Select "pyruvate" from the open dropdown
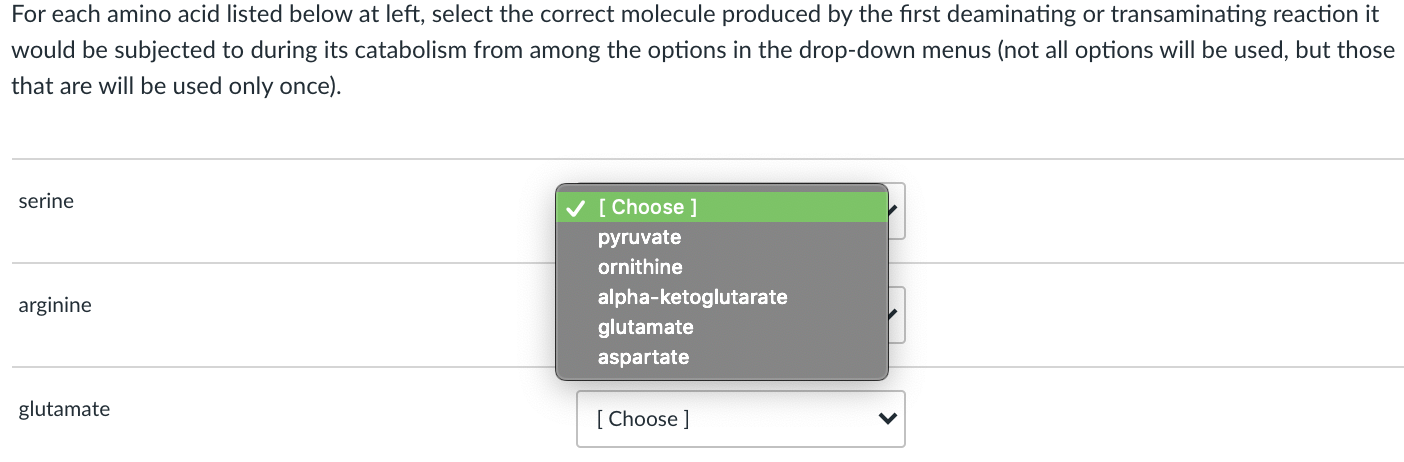 pos(639,237)
